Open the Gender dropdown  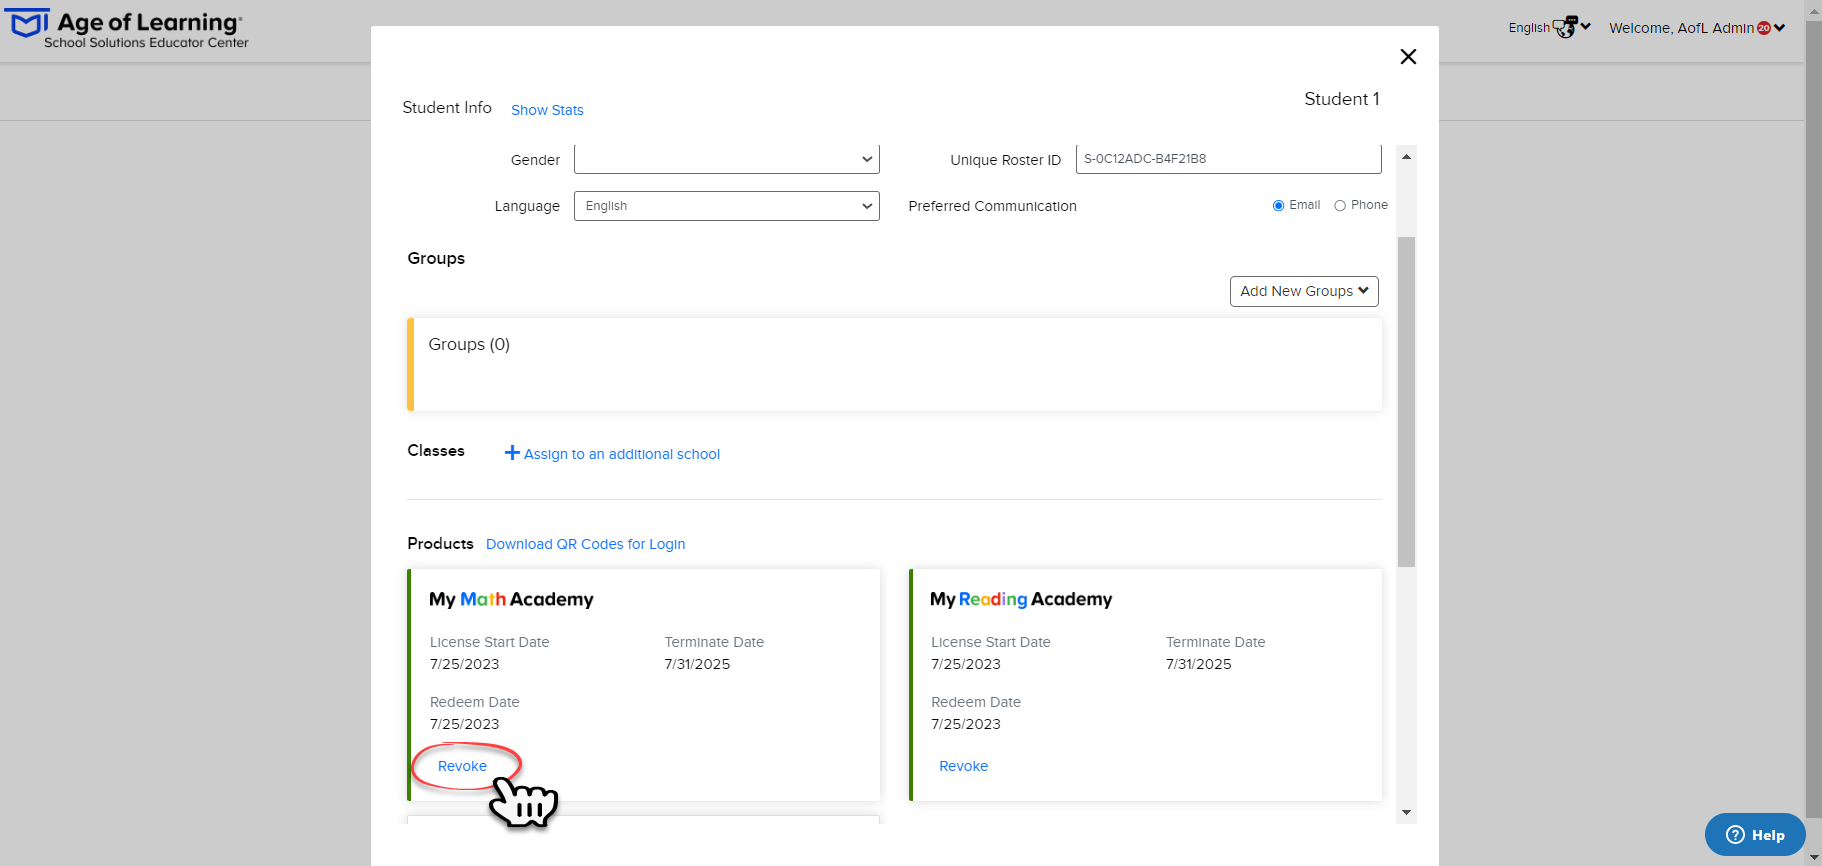[727, 159]
